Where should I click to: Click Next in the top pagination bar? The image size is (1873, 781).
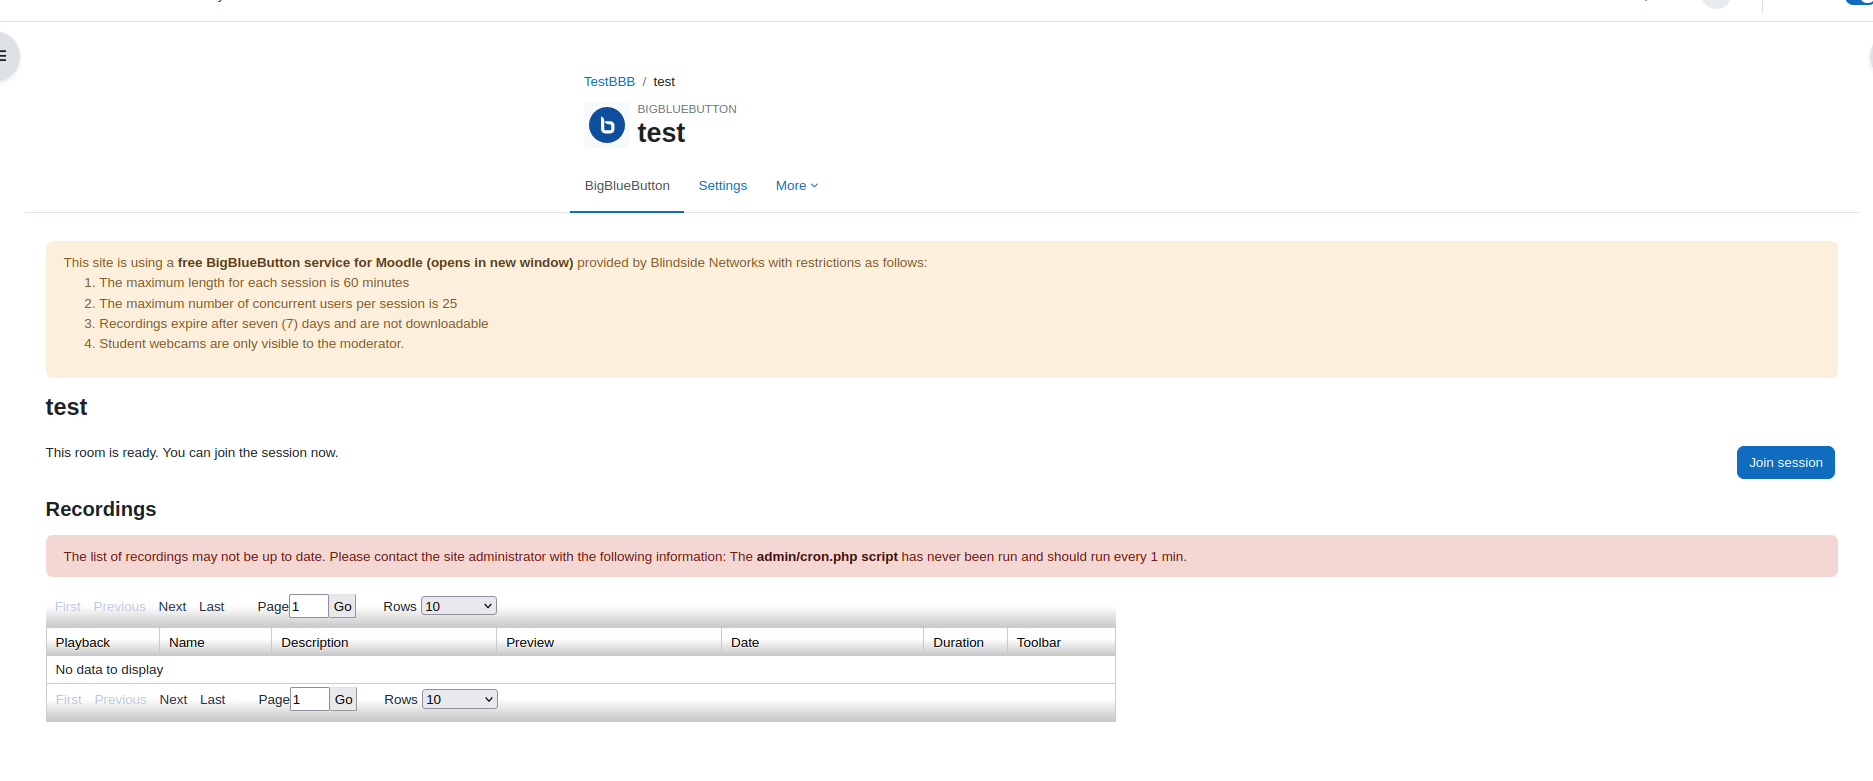tap(172, 607)
